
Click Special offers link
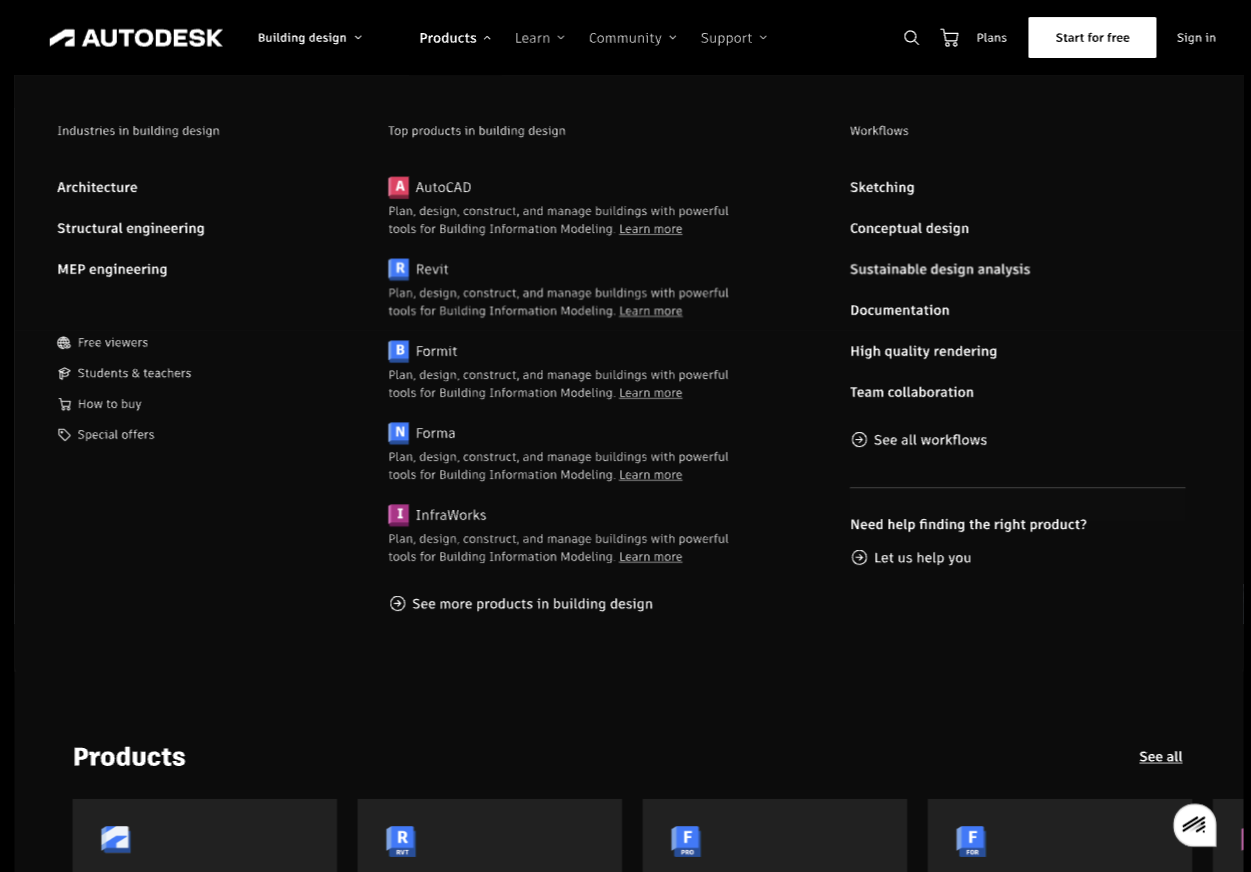(116, 435)
